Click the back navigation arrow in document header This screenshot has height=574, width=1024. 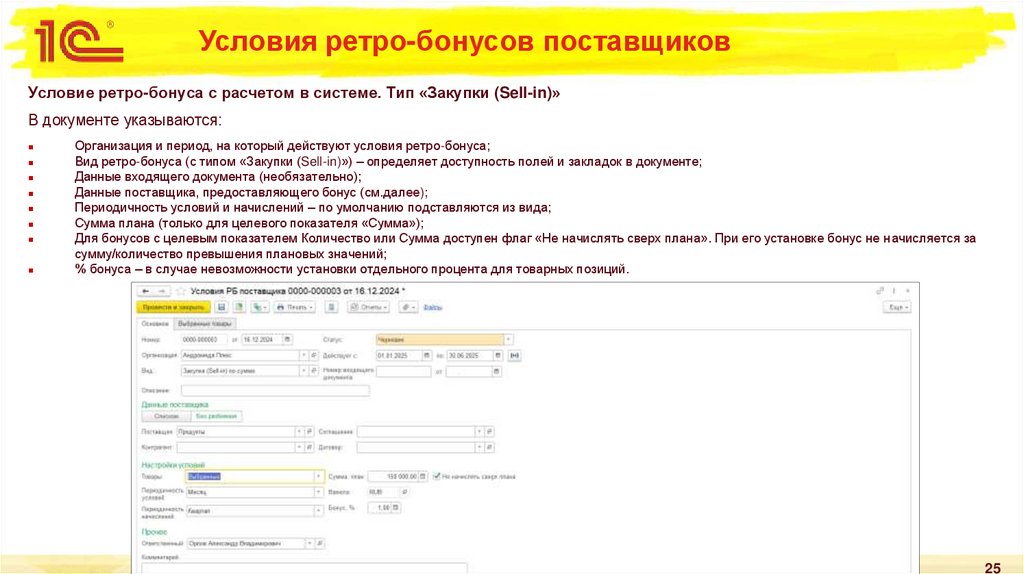coord(146,291)
